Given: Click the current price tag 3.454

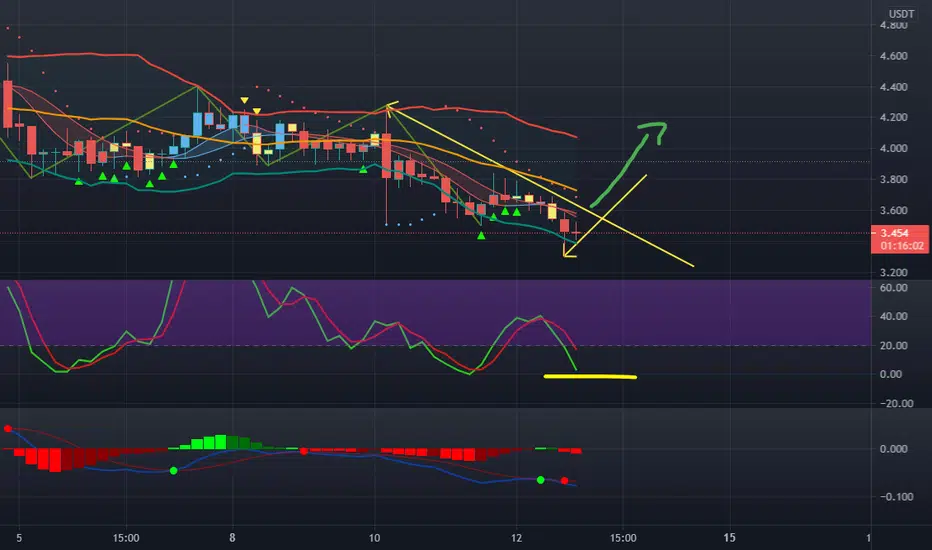Looking at the screenshot, I should click(x=895, y=233).
